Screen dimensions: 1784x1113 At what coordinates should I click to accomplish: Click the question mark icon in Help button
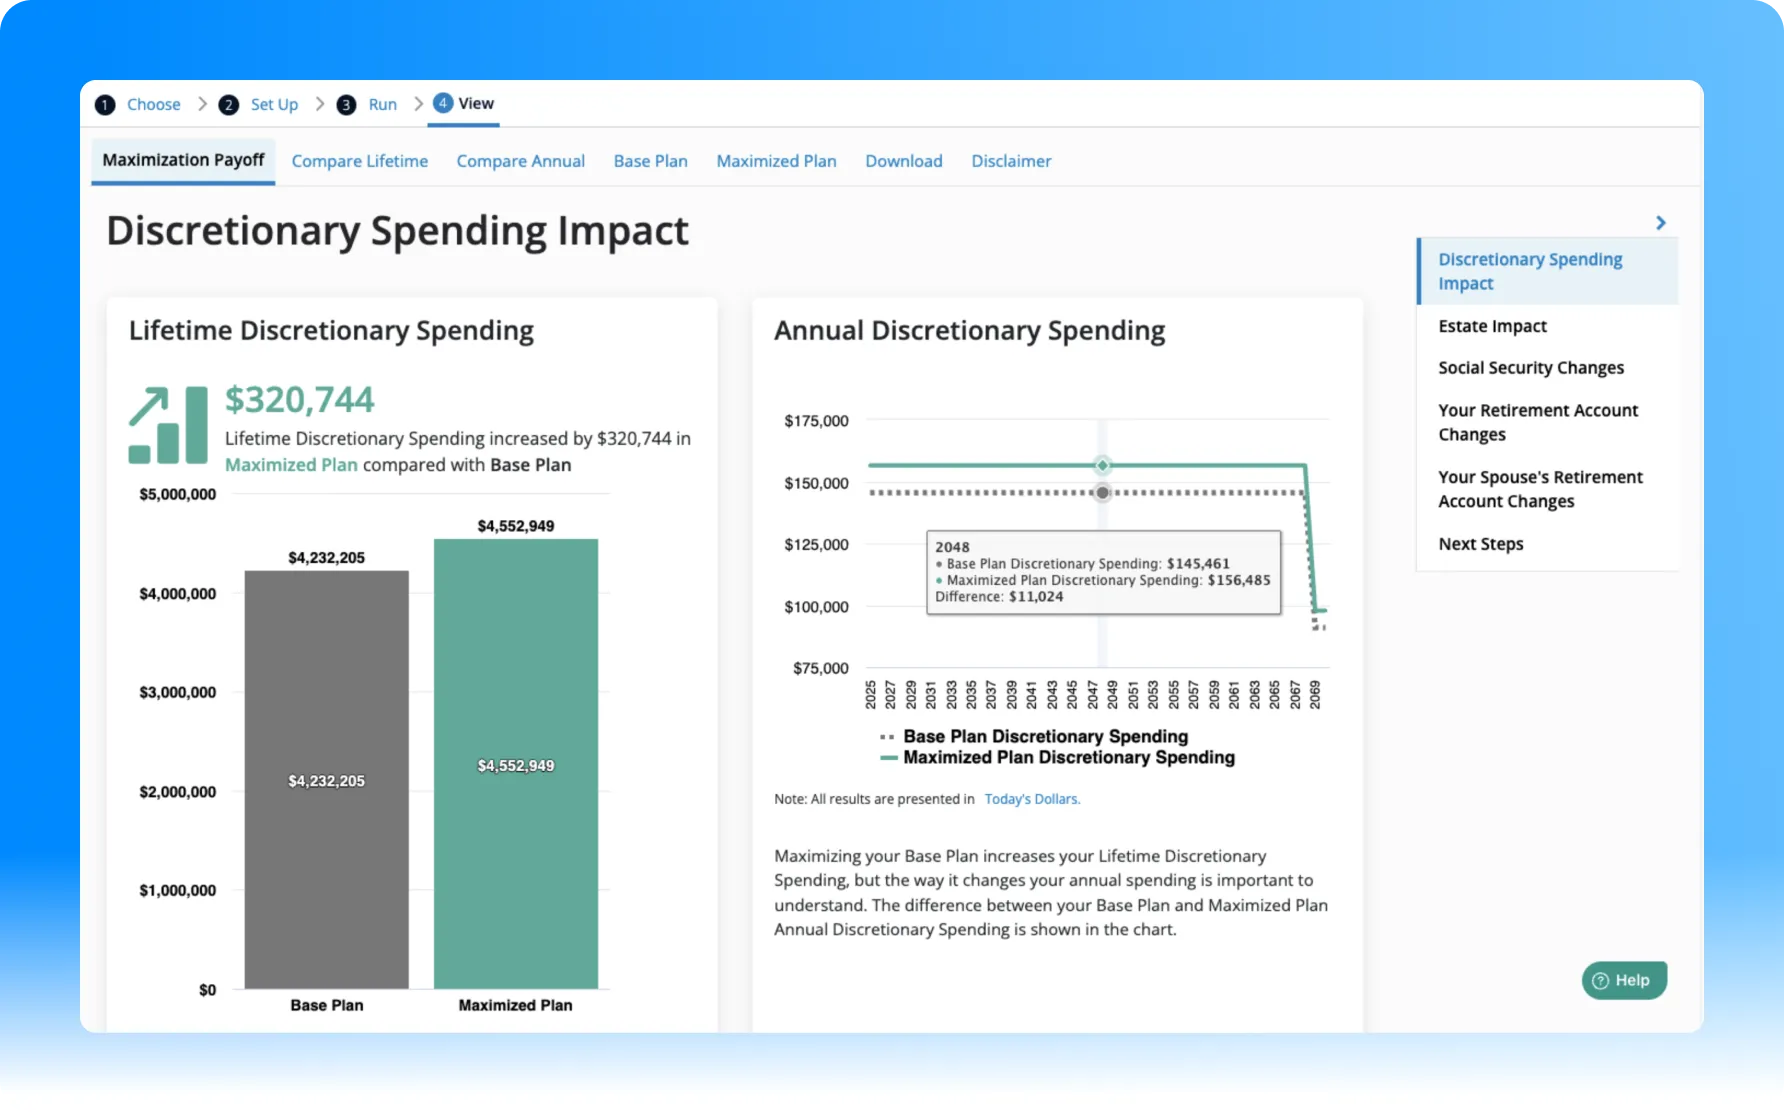(x=1600, y=981)
